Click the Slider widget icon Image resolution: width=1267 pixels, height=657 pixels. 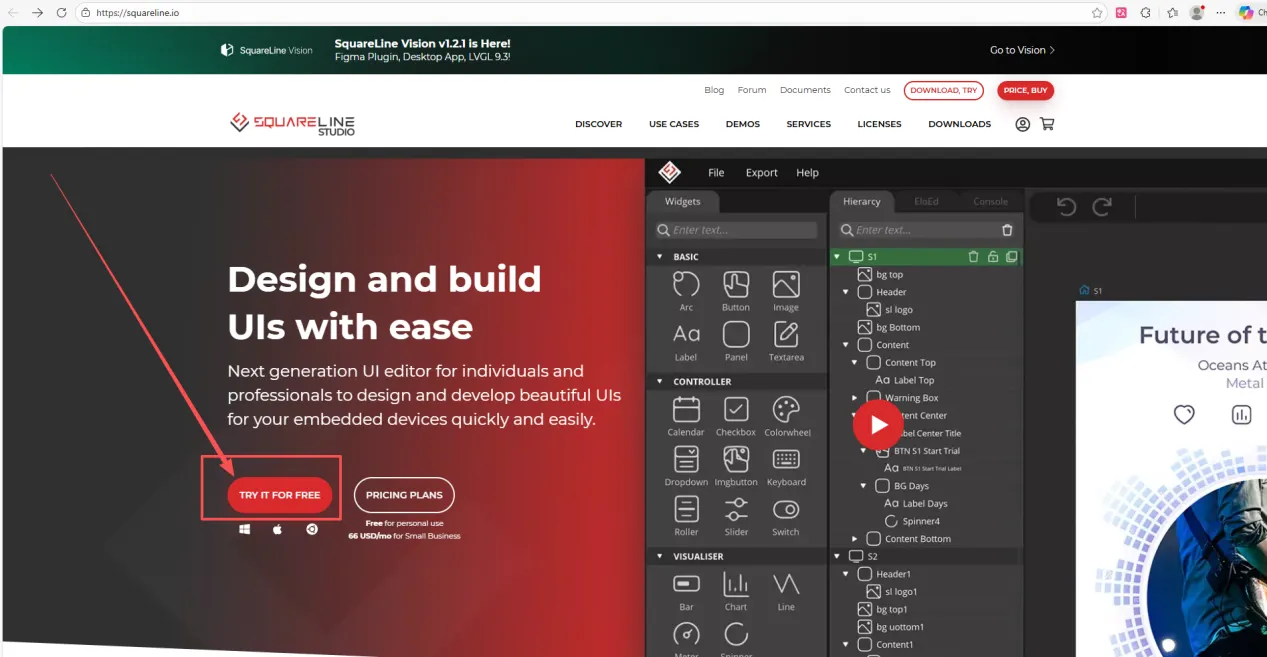(x=736, y=509)
